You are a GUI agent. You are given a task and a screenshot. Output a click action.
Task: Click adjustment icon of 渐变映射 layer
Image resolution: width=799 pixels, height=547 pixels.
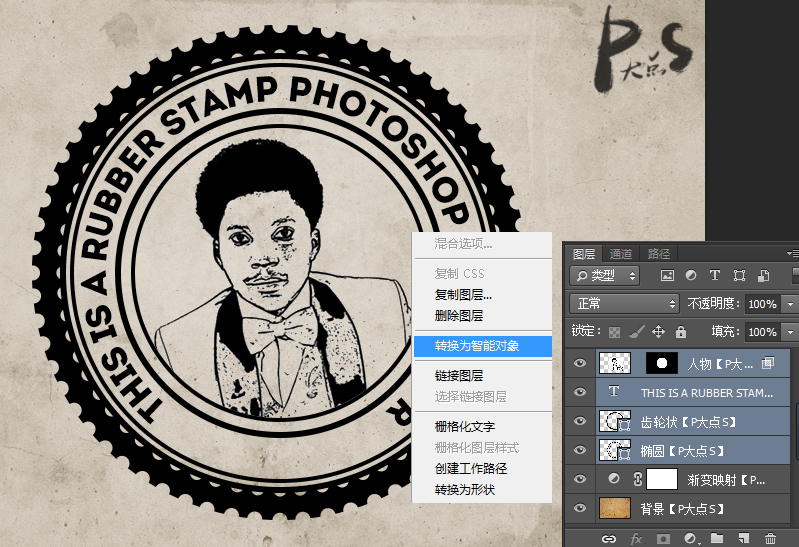(x=614, y=479)
